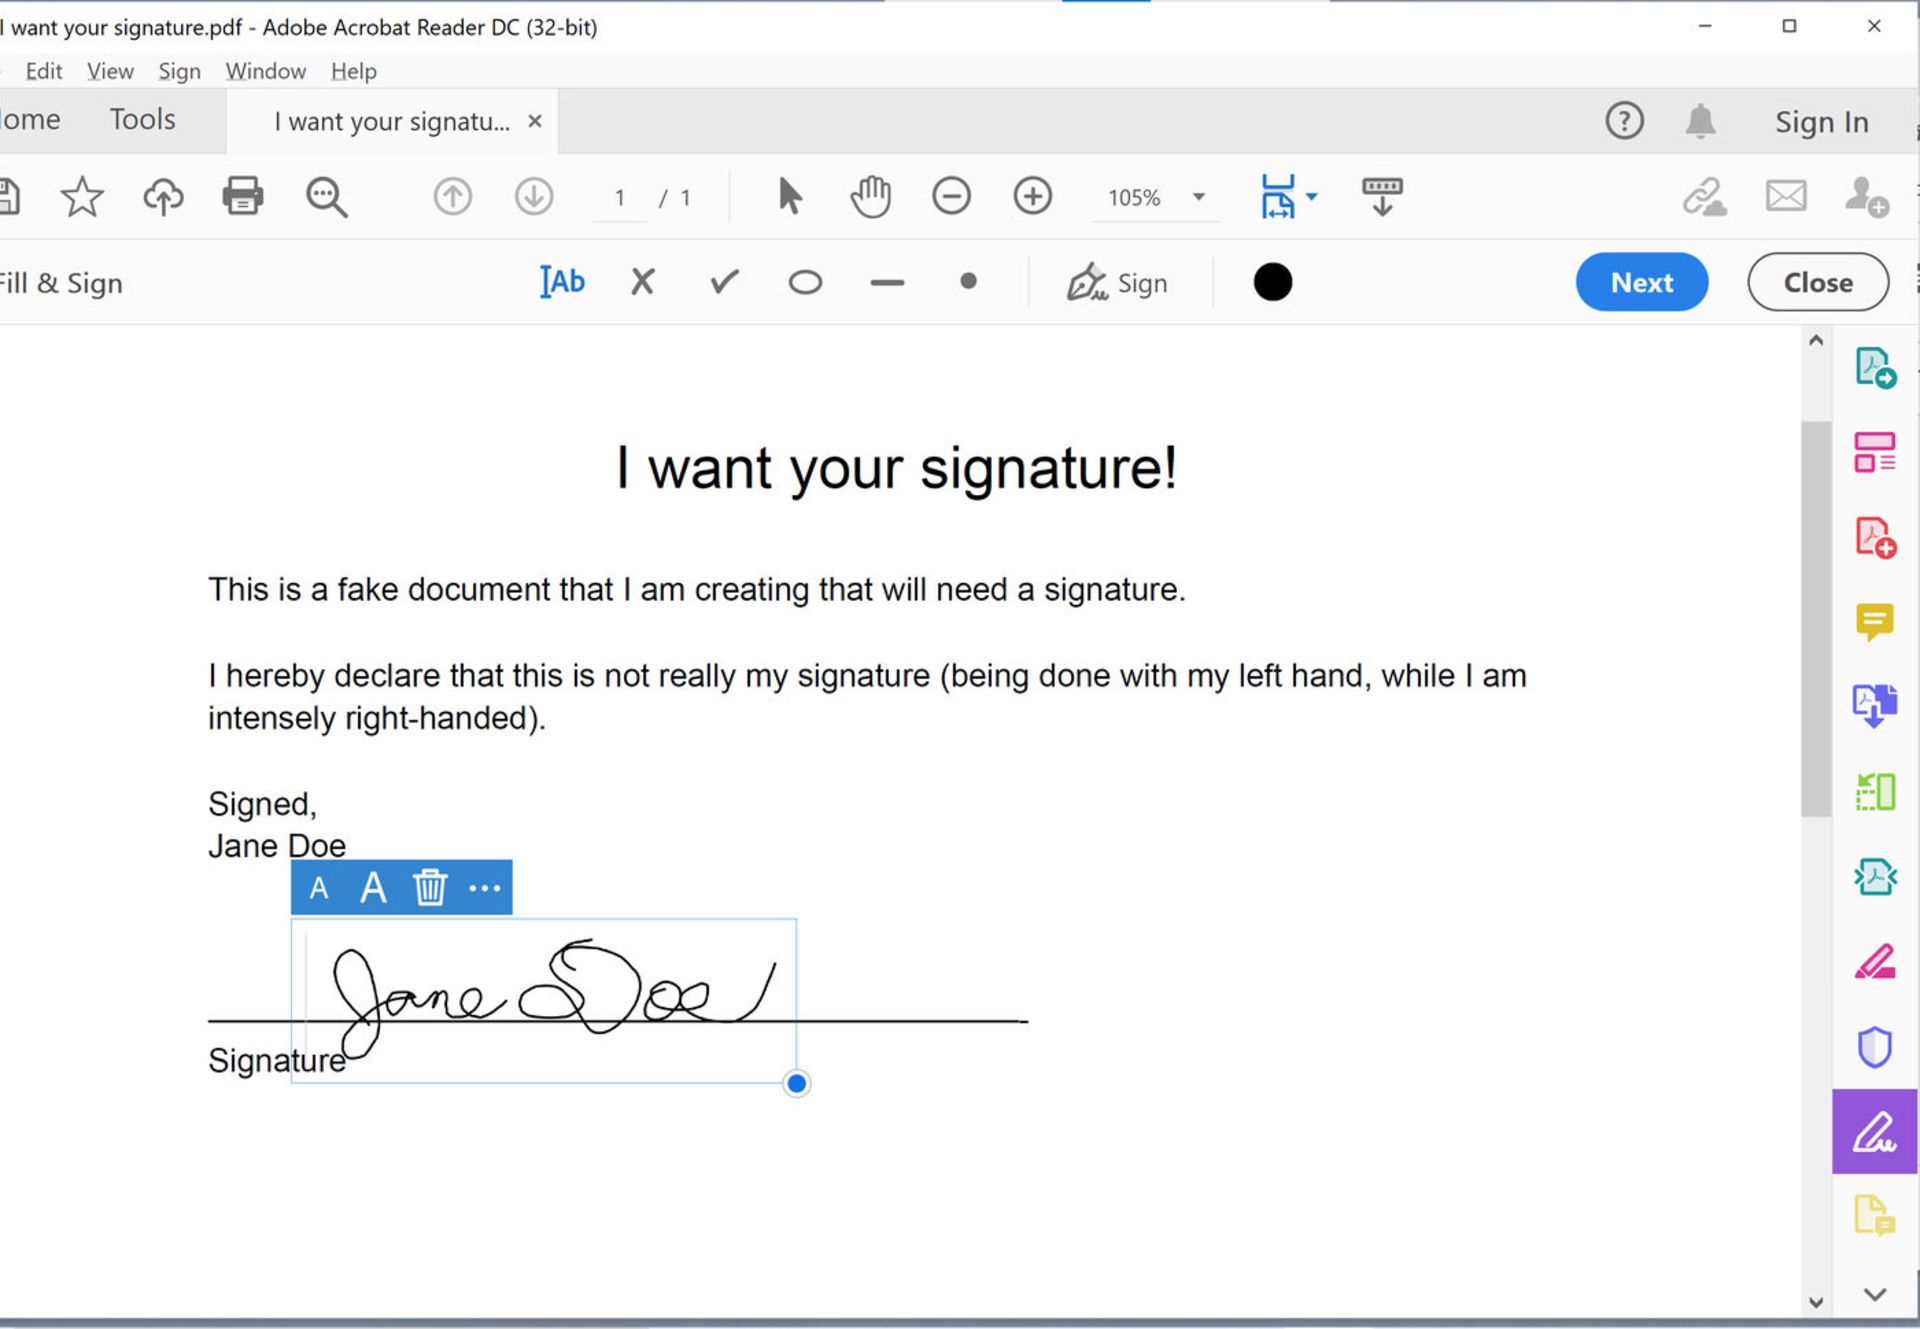
Task: Open the yellow document note sidebar icon
Action: (x=1875, y=1216)
